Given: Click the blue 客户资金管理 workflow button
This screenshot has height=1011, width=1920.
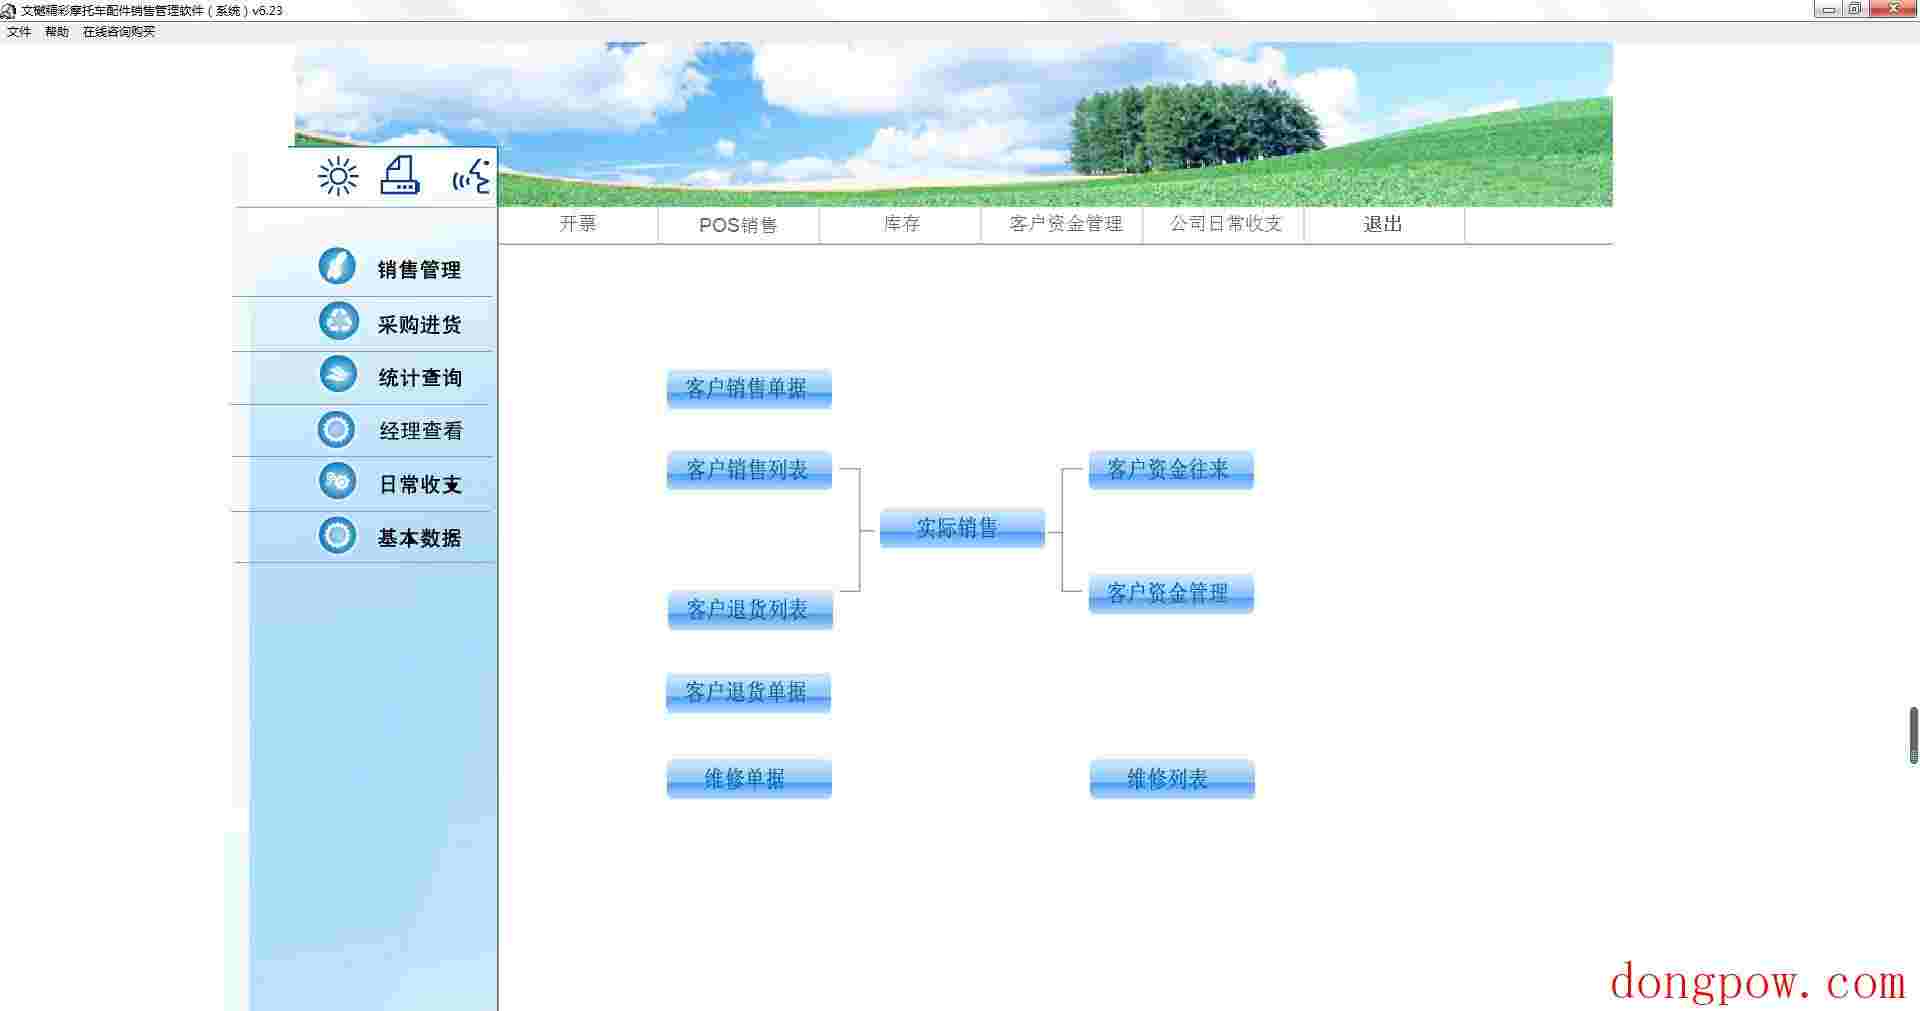Looking at the screenshot, I should coord(1171,594).
